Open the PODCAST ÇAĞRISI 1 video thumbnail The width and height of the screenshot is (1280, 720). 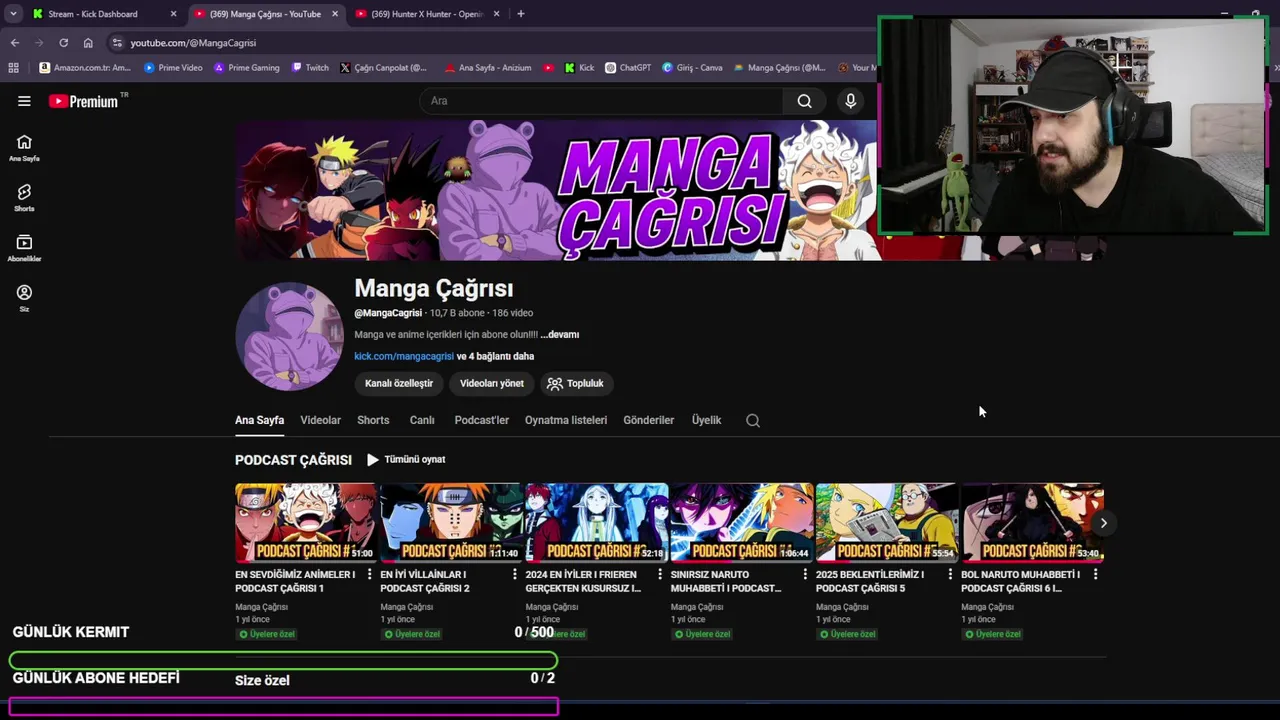[306, 523]
